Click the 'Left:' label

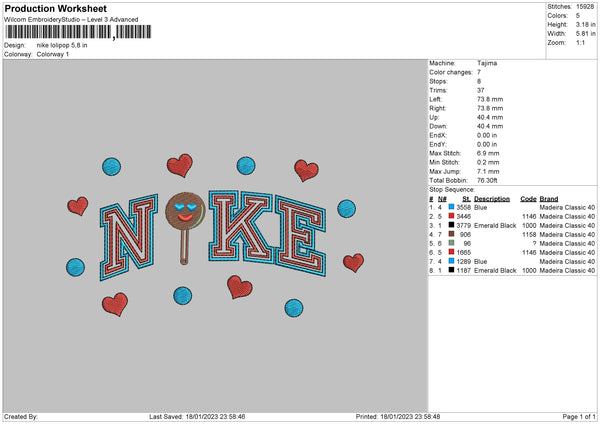point(435,99)
